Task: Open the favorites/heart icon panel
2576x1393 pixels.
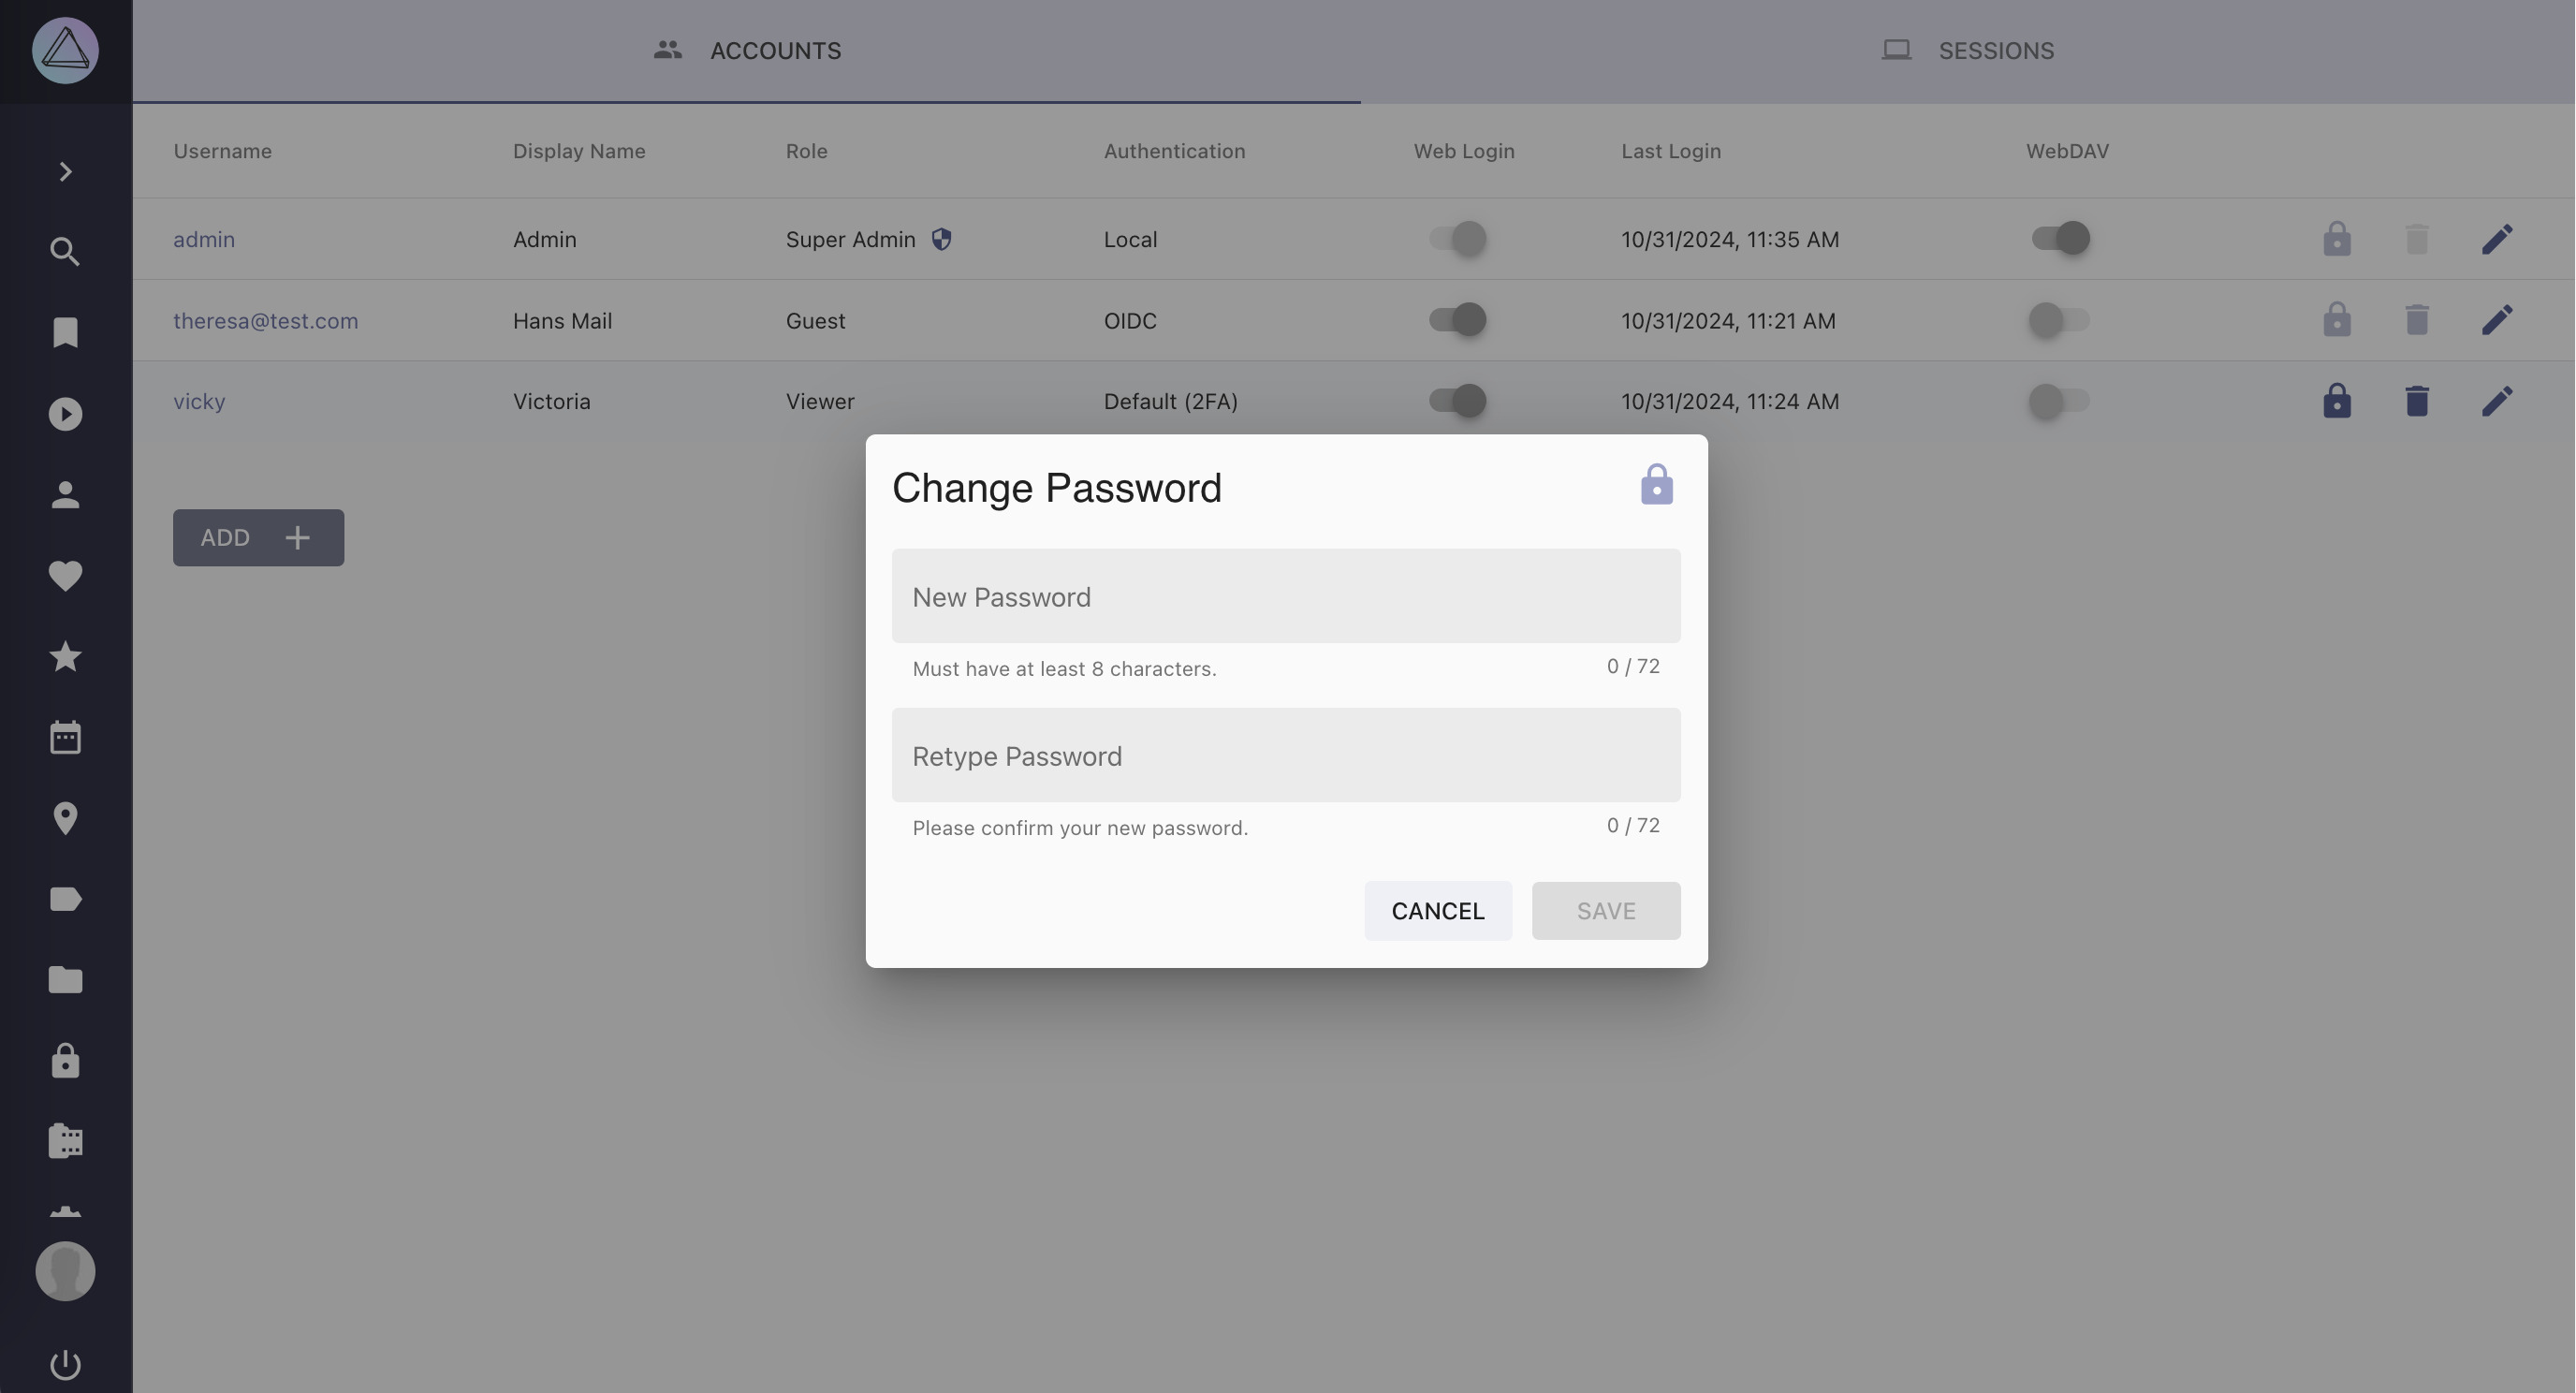Action: click(64, 575)
